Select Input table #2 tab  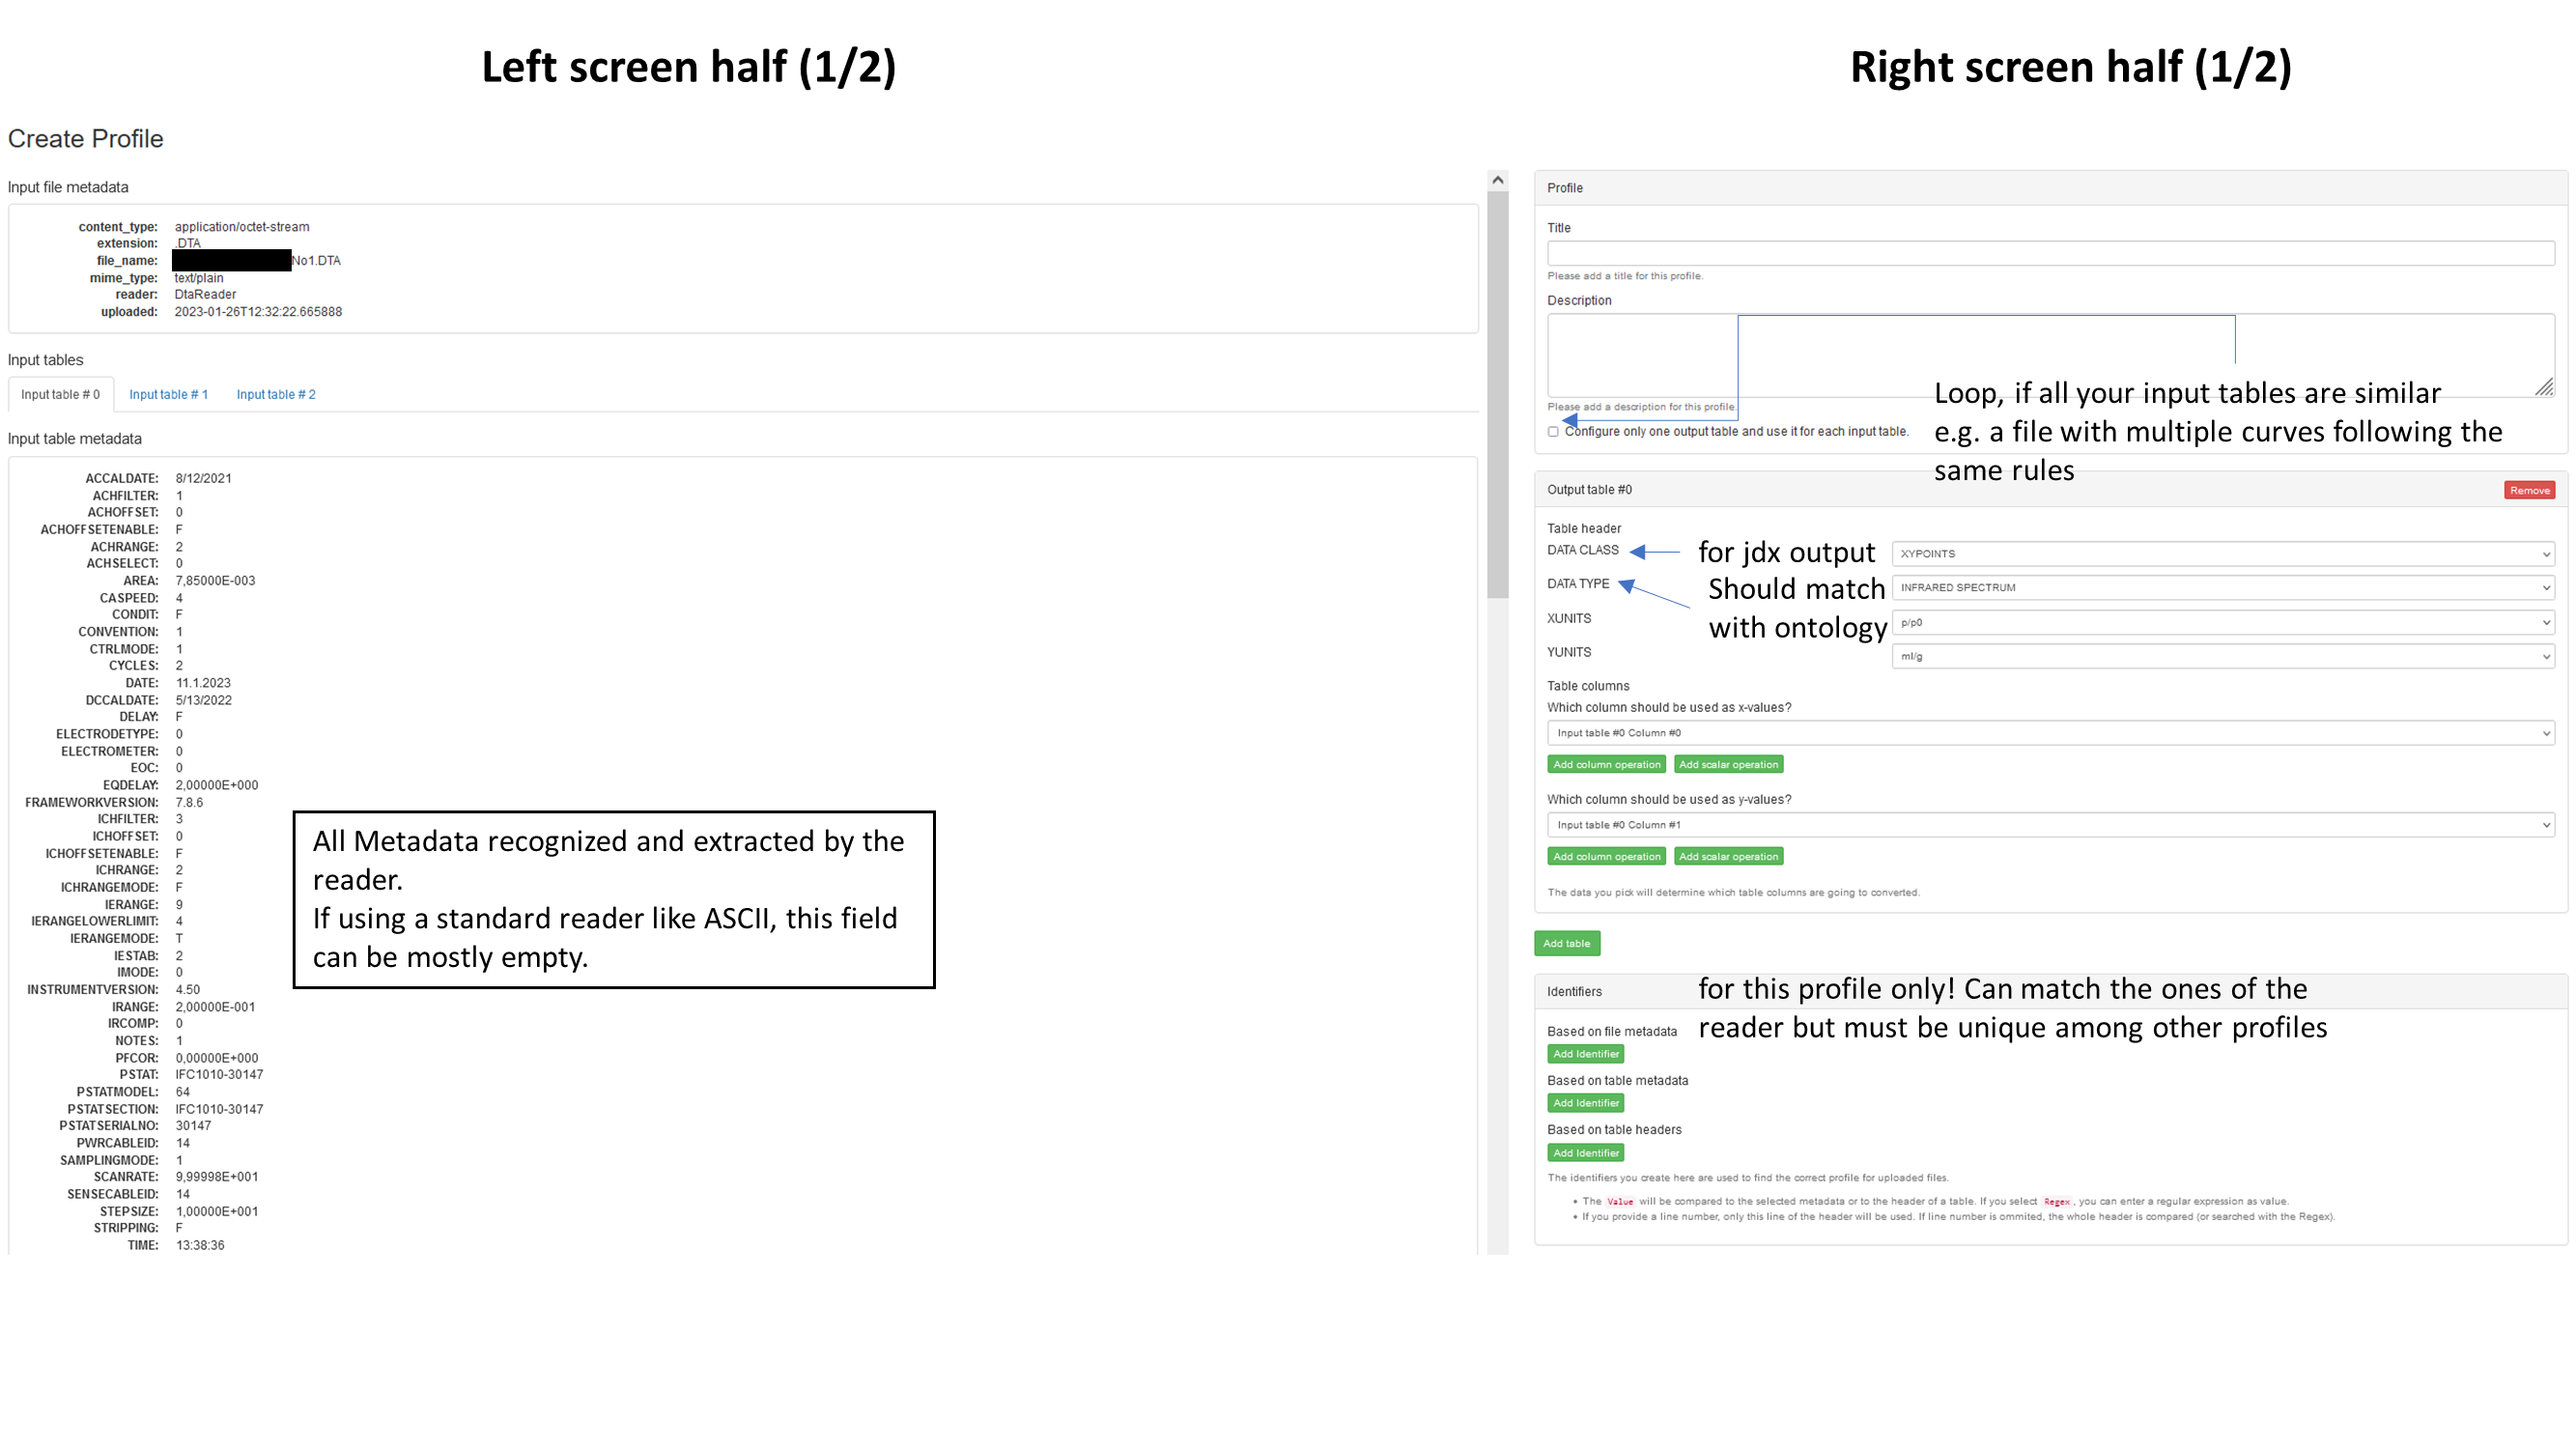pyautogui.click(x=276, y=393)
